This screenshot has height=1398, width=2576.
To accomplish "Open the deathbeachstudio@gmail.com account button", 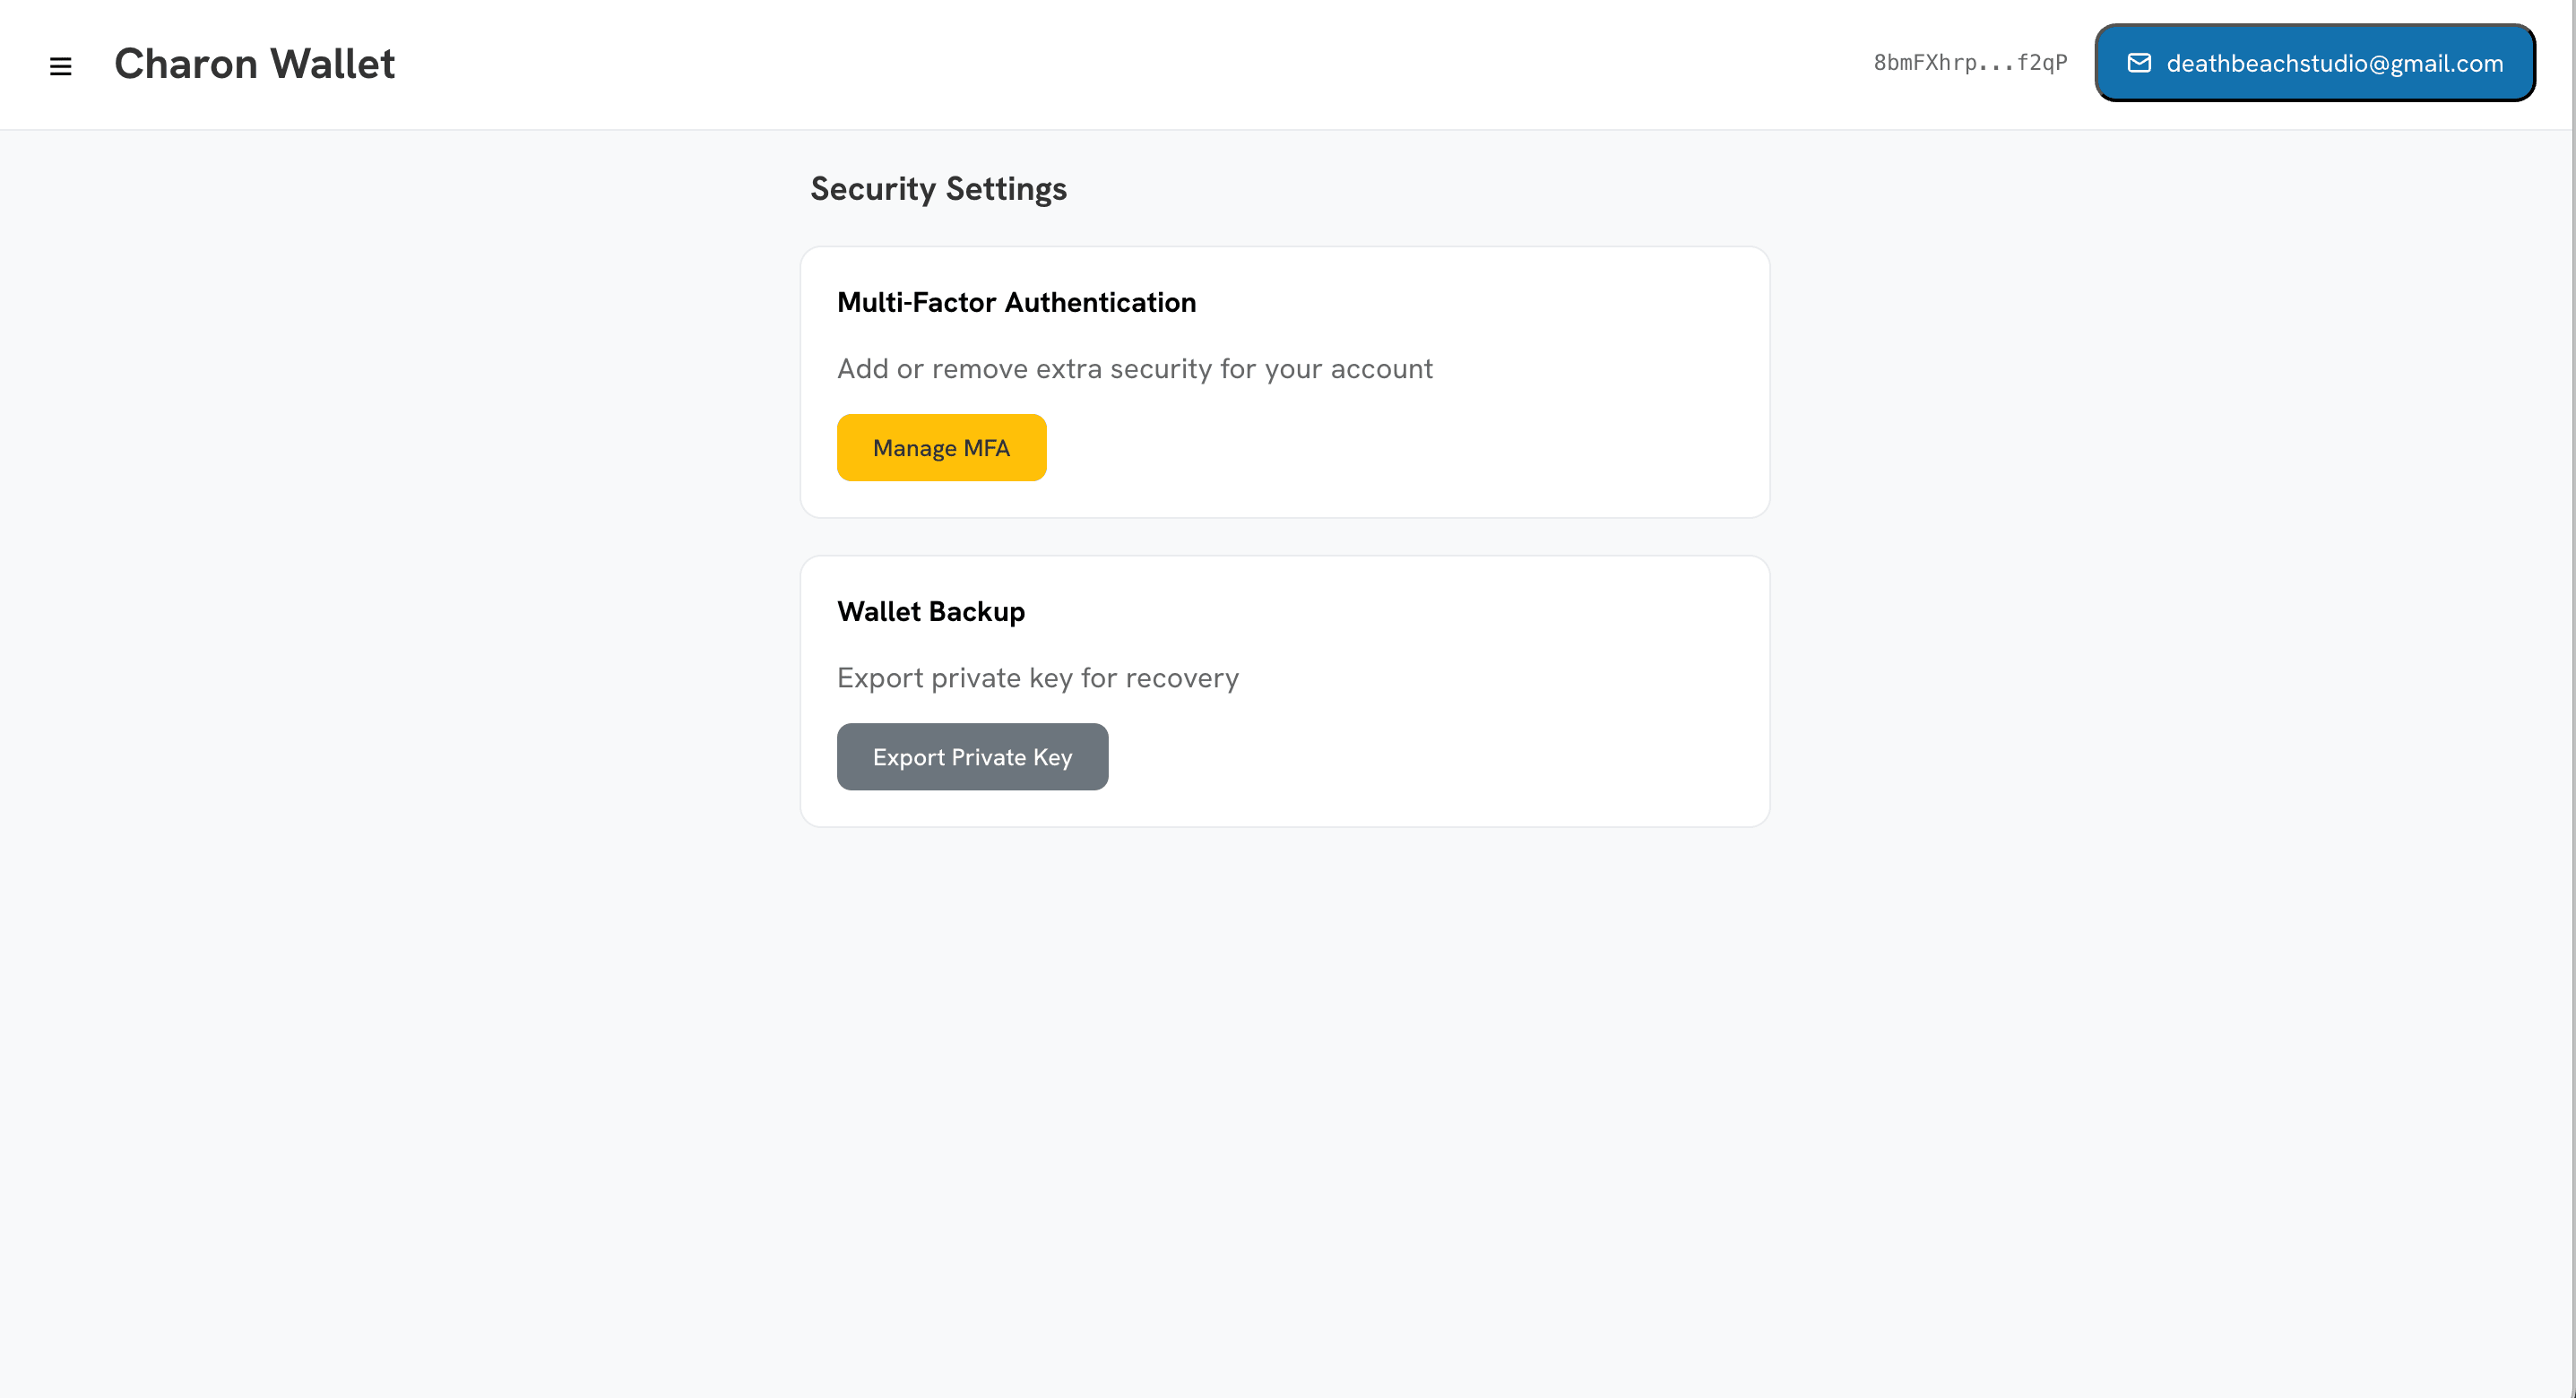I will [2315, 63].
